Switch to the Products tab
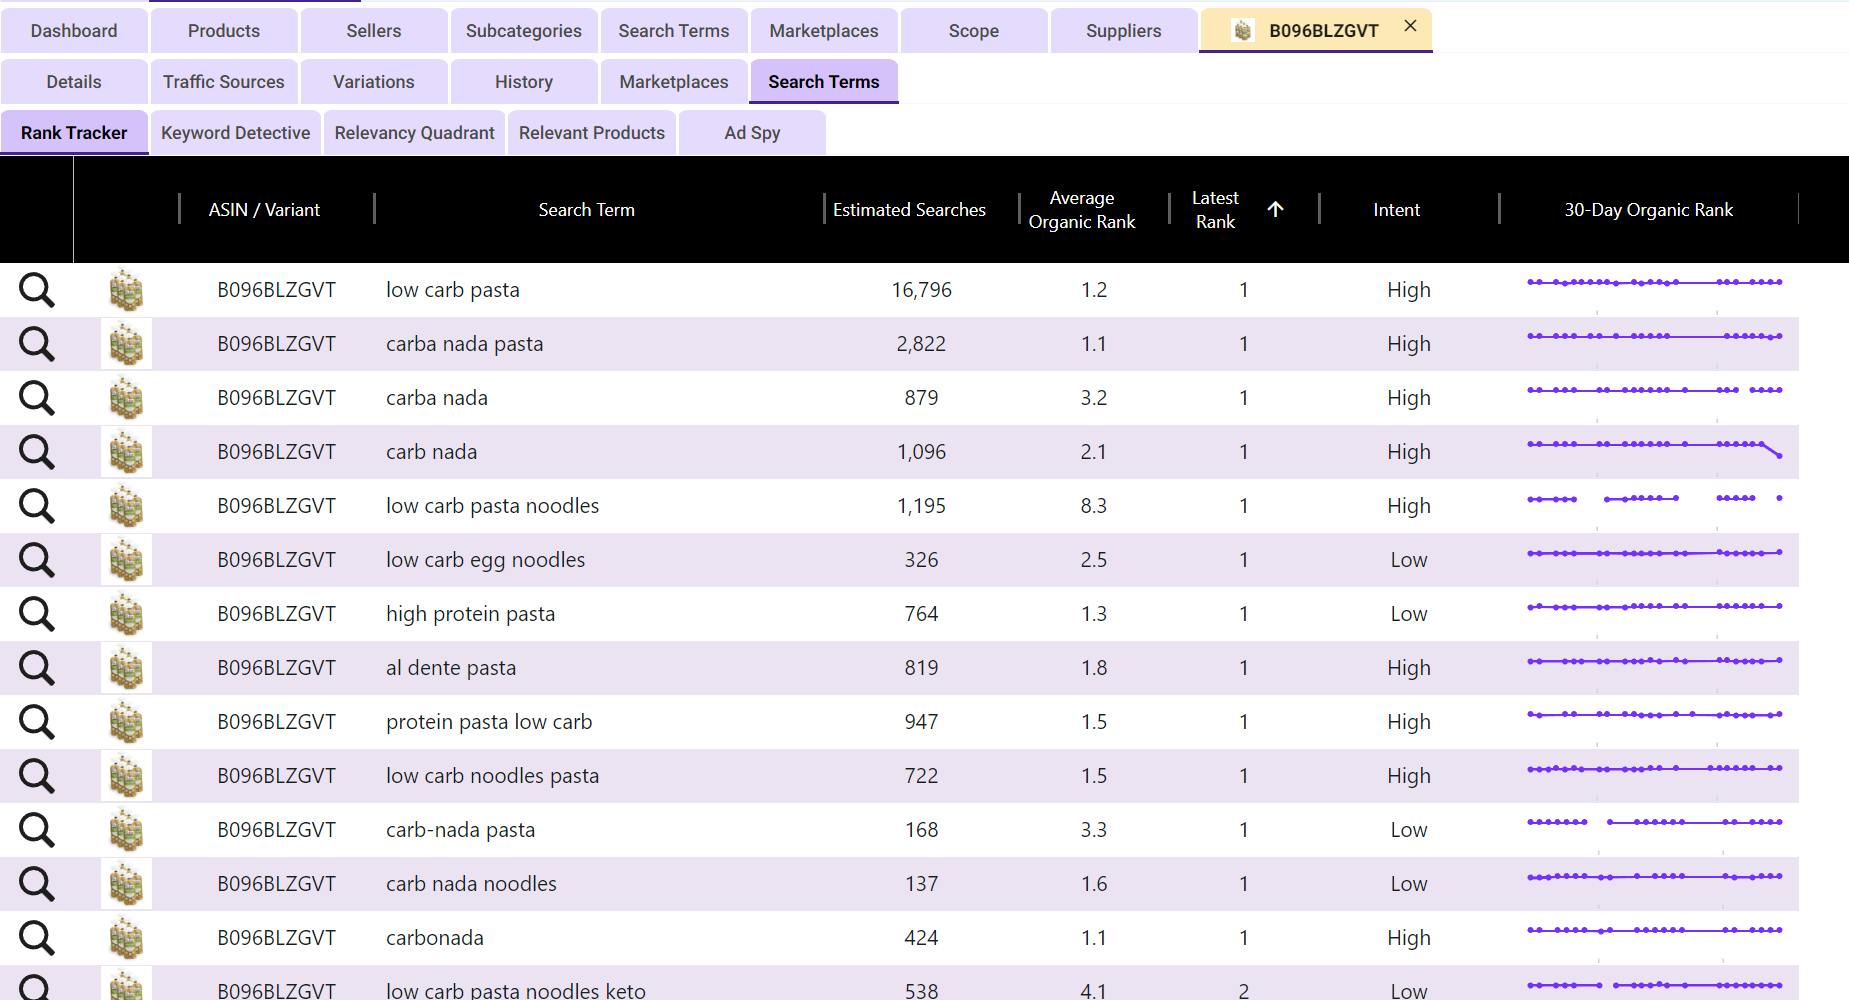This screenshot has width=1849, height=1000. pos(224,31)
